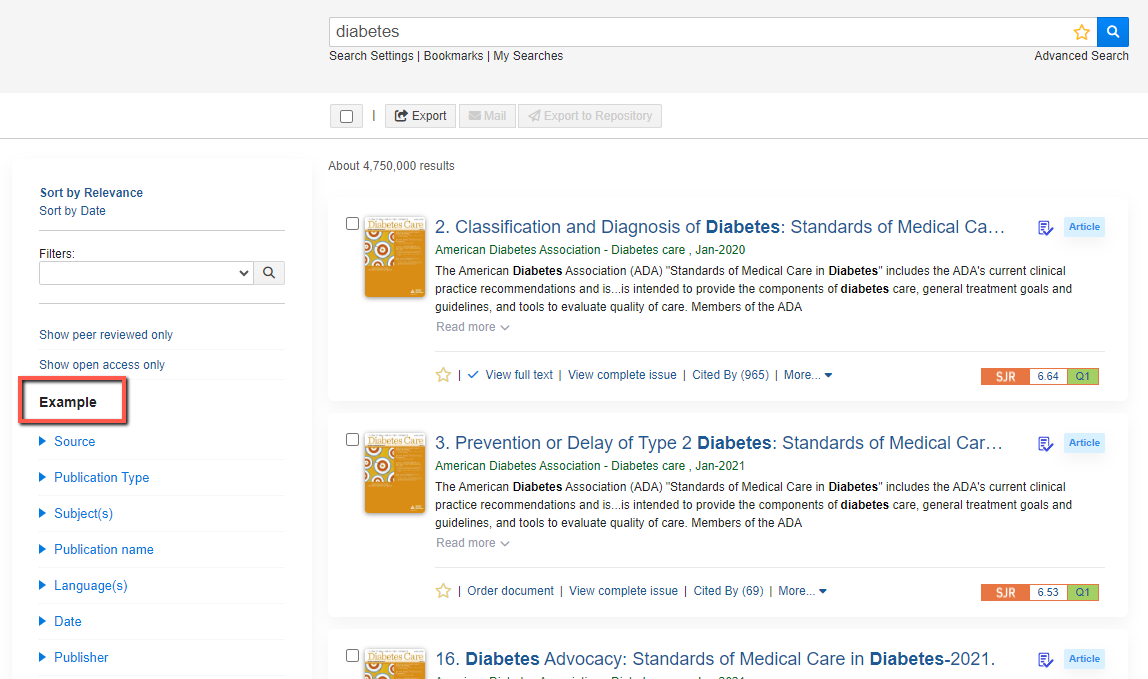Open the More... dropdown on result 2
The height and width of the screenshot is (679, 1148).
(808, 375)
